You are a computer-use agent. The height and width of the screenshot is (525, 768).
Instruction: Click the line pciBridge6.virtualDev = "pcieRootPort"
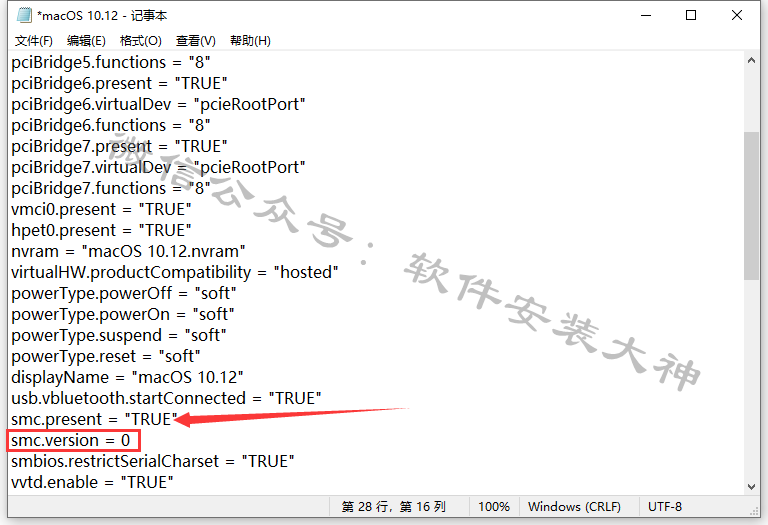pos(158,105)
